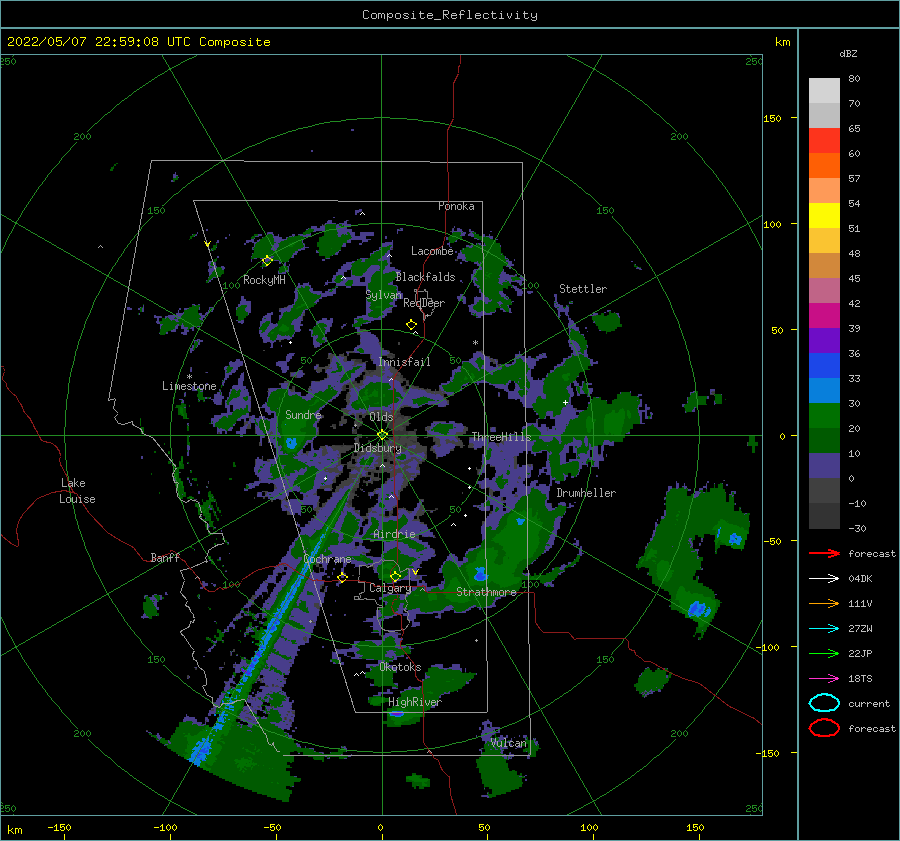Select the Vulcan label
This screenshot has width=900, height=841.
point(508,743)
